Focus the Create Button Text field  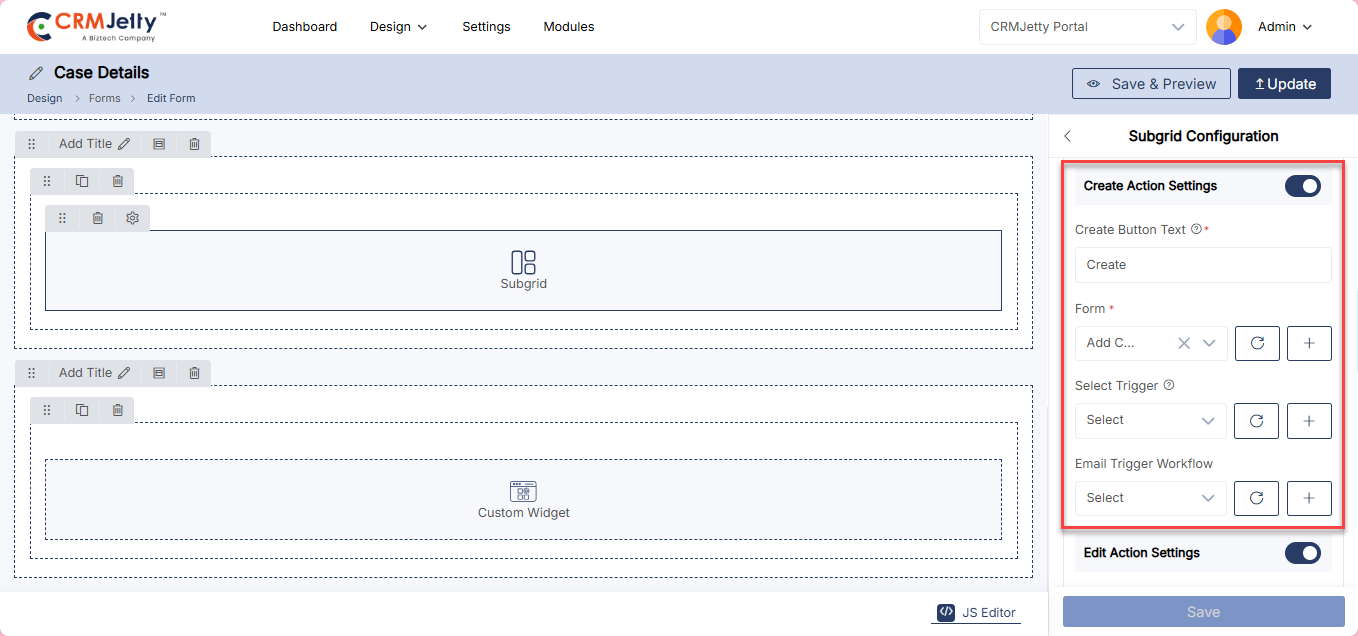1202,265
